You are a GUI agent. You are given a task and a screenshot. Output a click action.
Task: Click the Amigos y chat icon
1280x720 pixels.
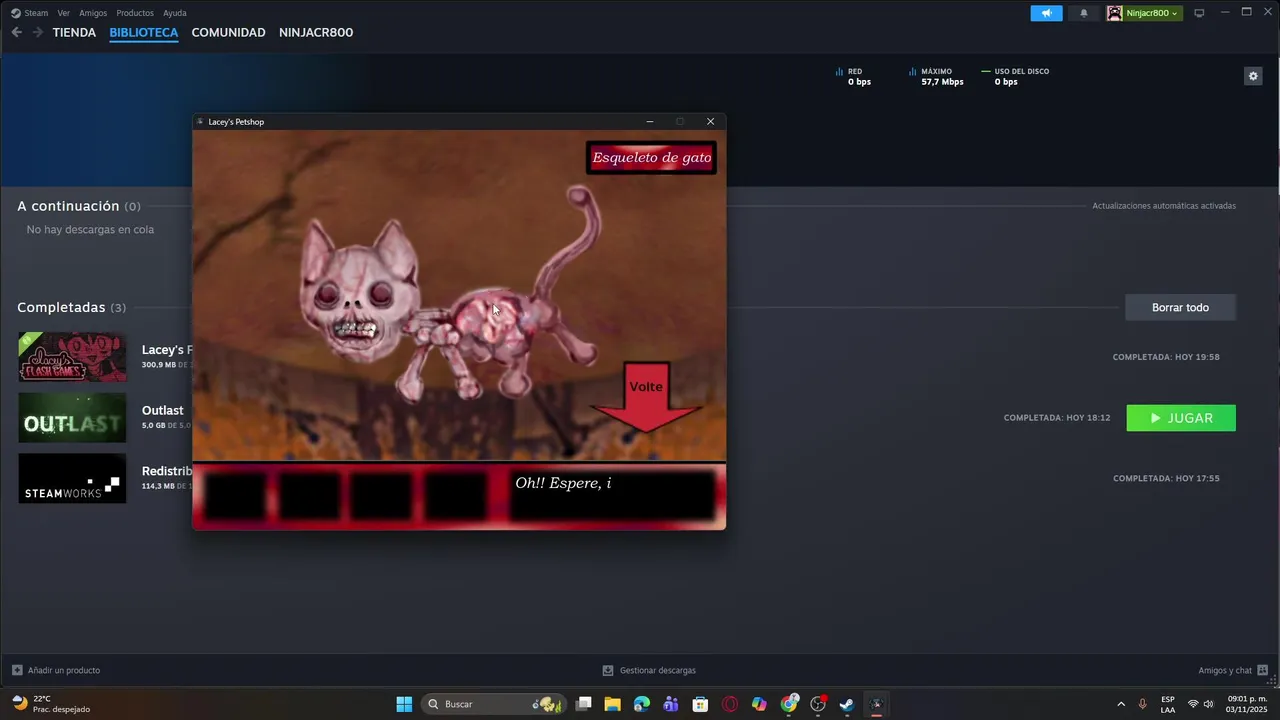[x=1262, y=670]
